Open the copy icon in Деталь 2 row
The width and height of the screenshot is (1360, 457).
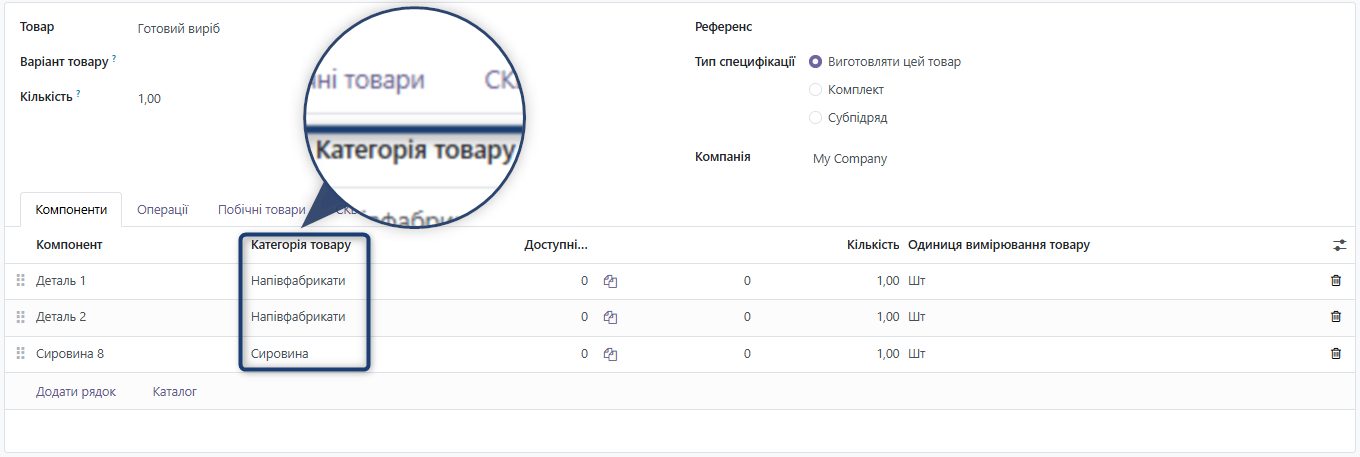point(610,317)
